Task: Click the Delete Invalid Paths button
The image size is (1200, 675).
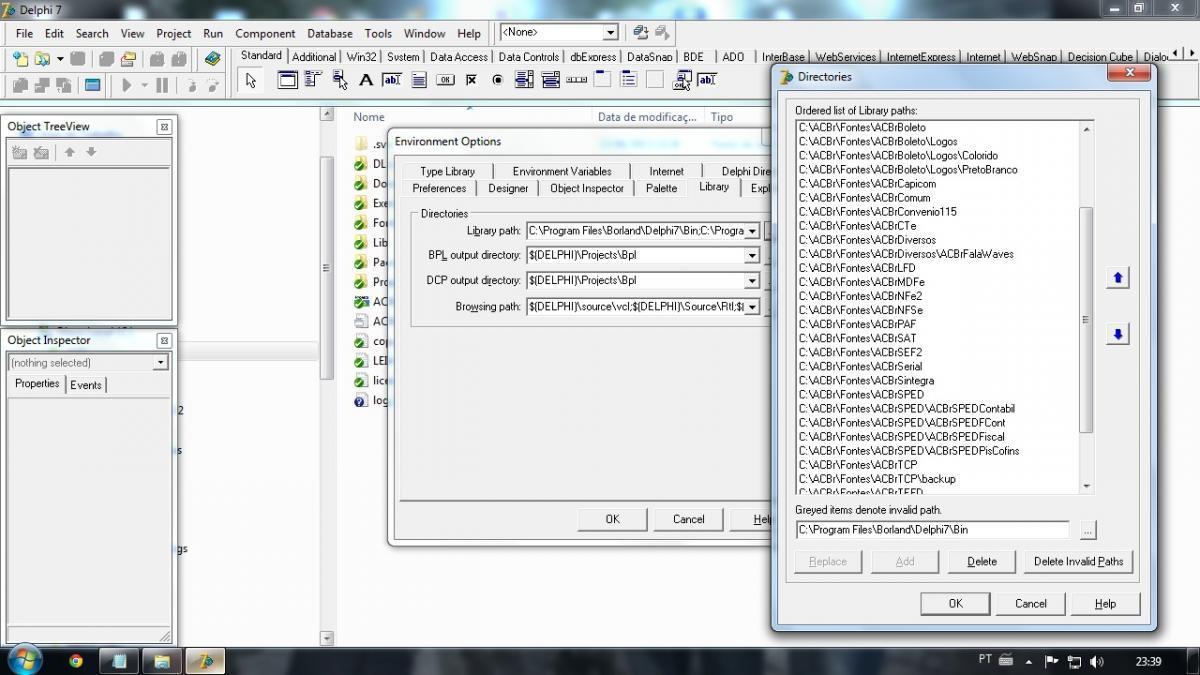Action: pyautogui.click(x=1078, y=562)
